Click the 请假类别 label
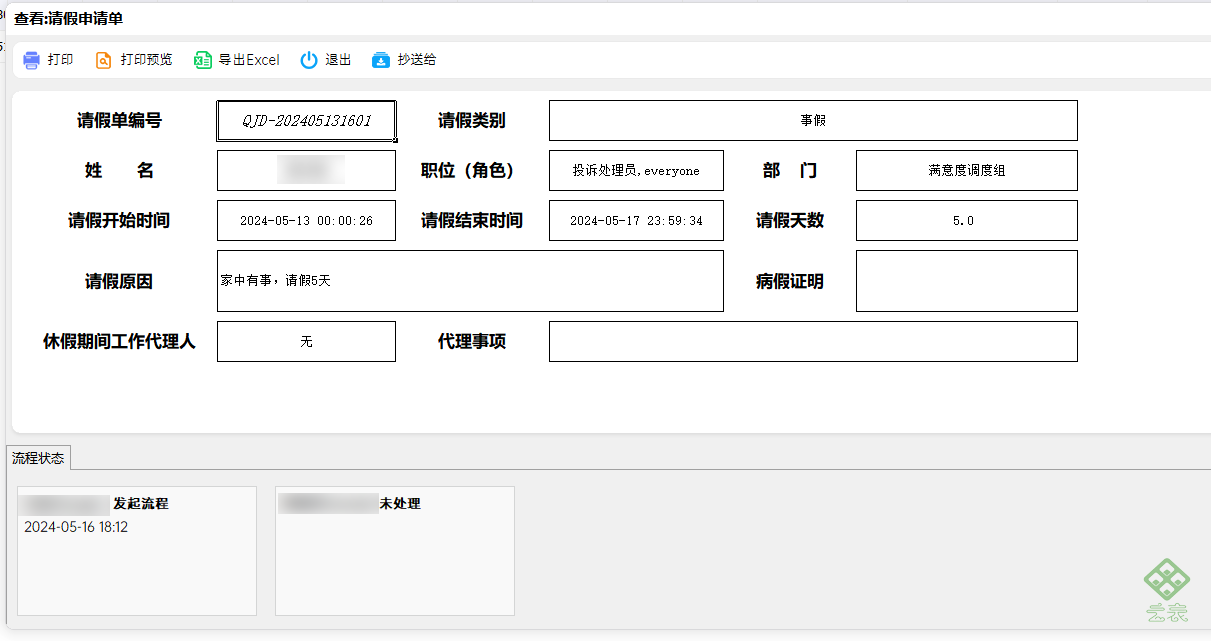 [472, 121]
